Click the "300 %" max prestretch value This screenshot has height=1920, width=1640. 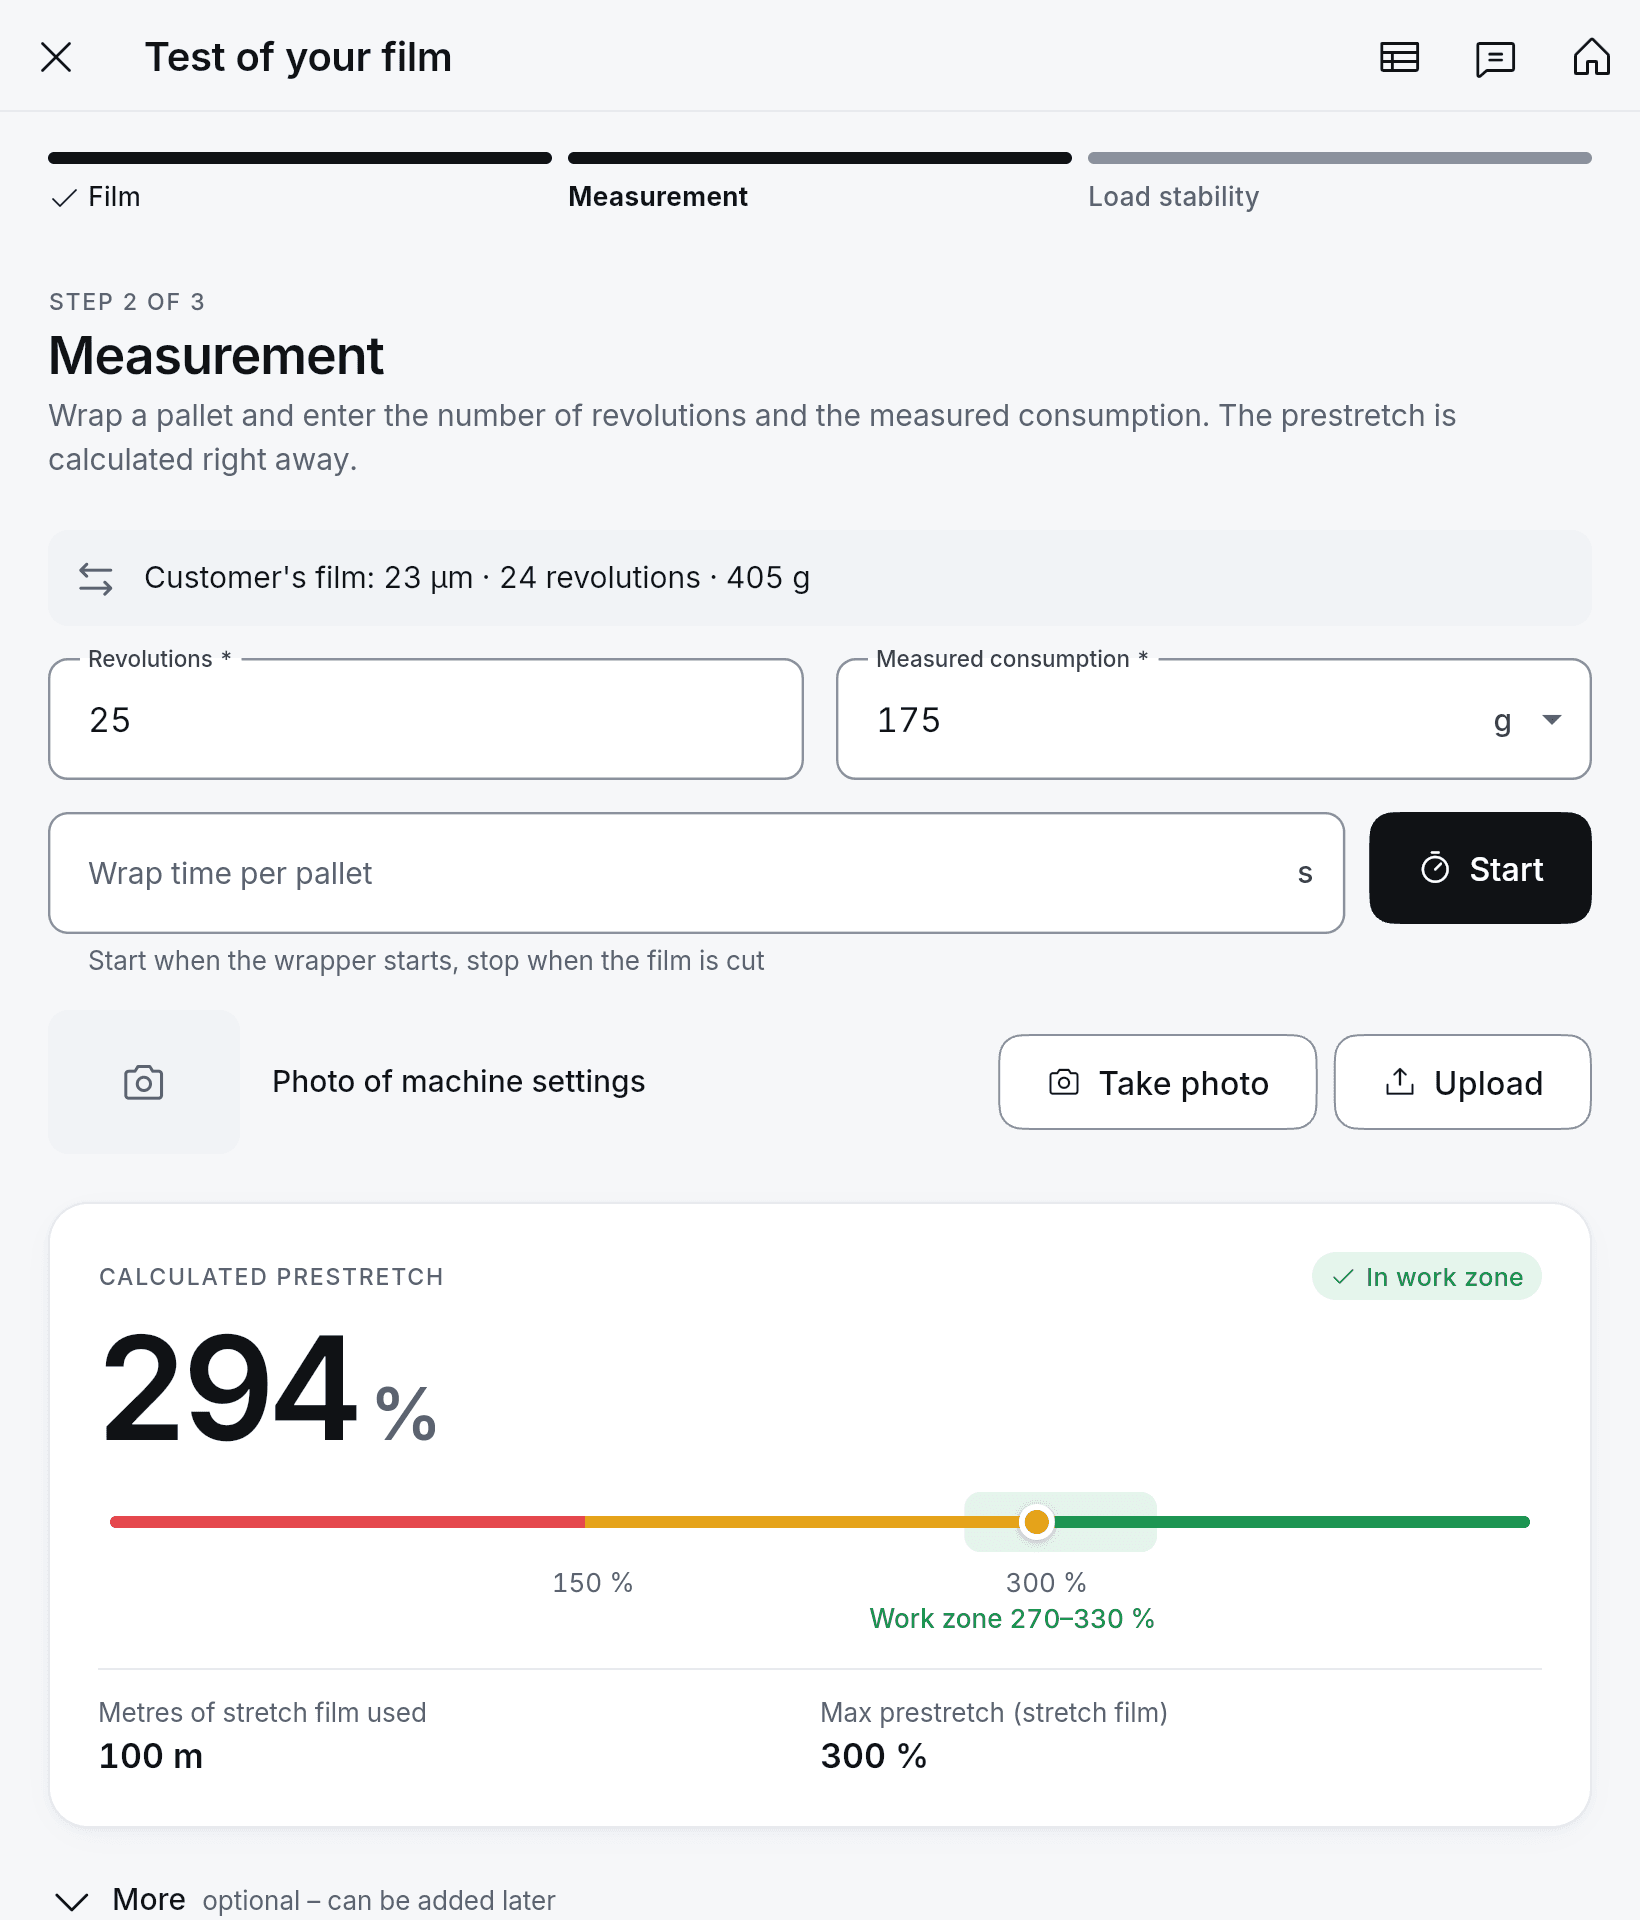click(874, 1756)
